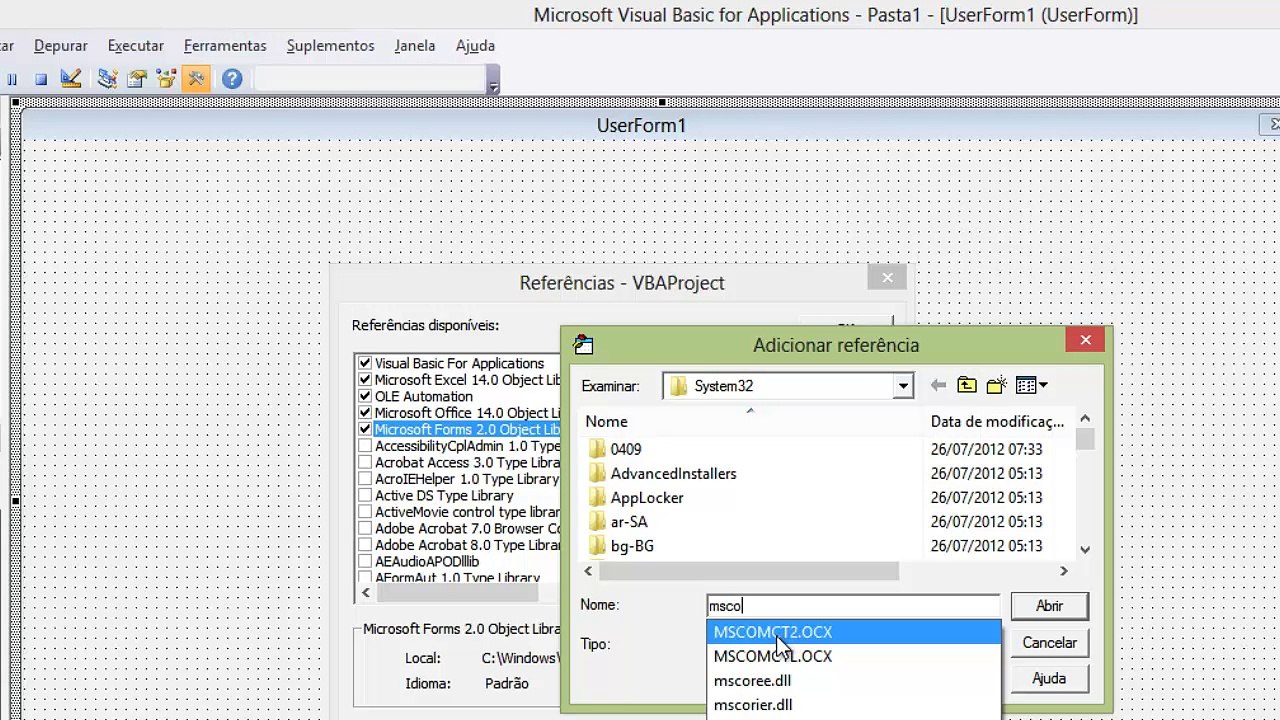
Task: Sort files by Data de modificação column
Action: coord(997,422)
